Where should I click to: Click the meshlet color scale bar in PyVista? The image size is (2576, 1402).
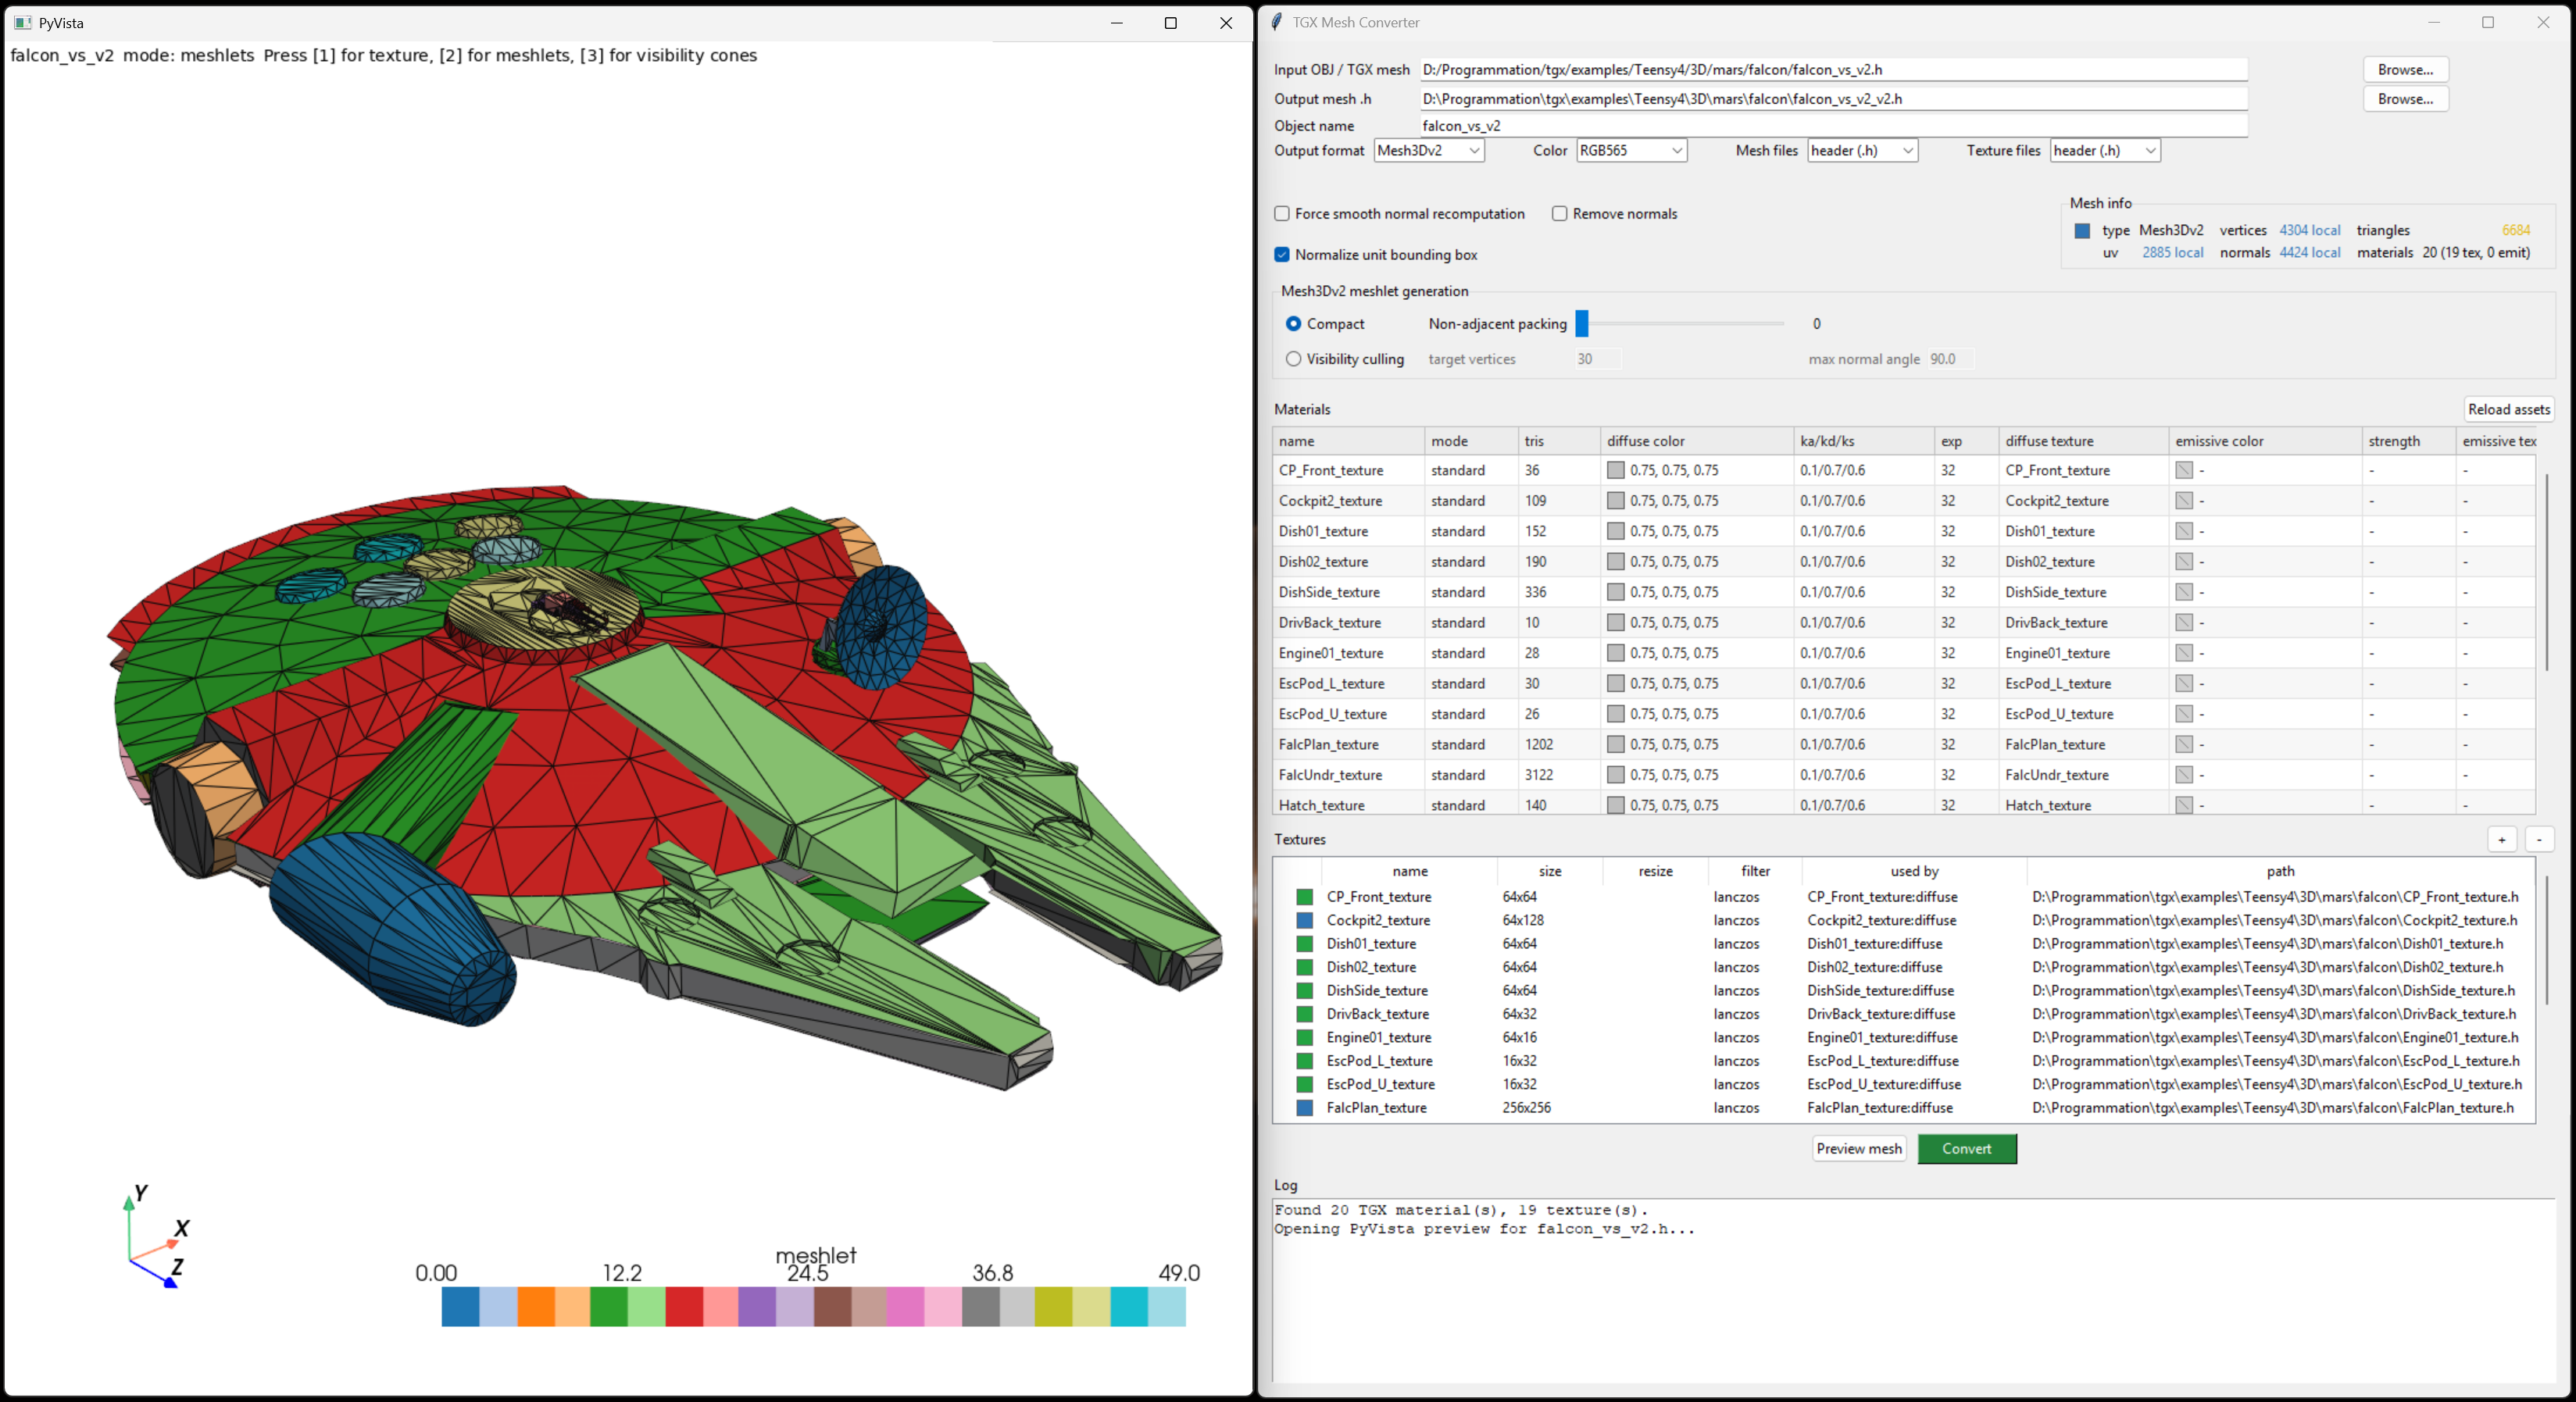pyautogui.click(x=813, y=1306)
